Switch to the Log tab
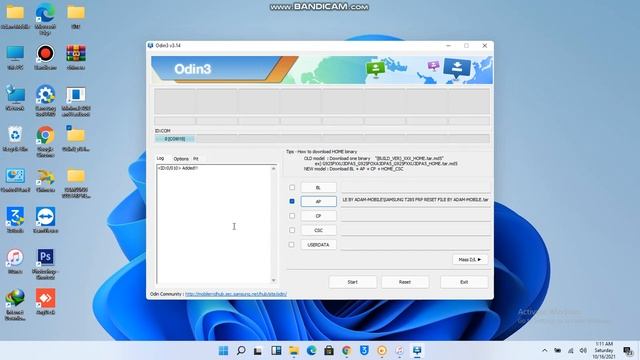The height and width of the screenshot is (360, 640). click(x=160, y=158)
